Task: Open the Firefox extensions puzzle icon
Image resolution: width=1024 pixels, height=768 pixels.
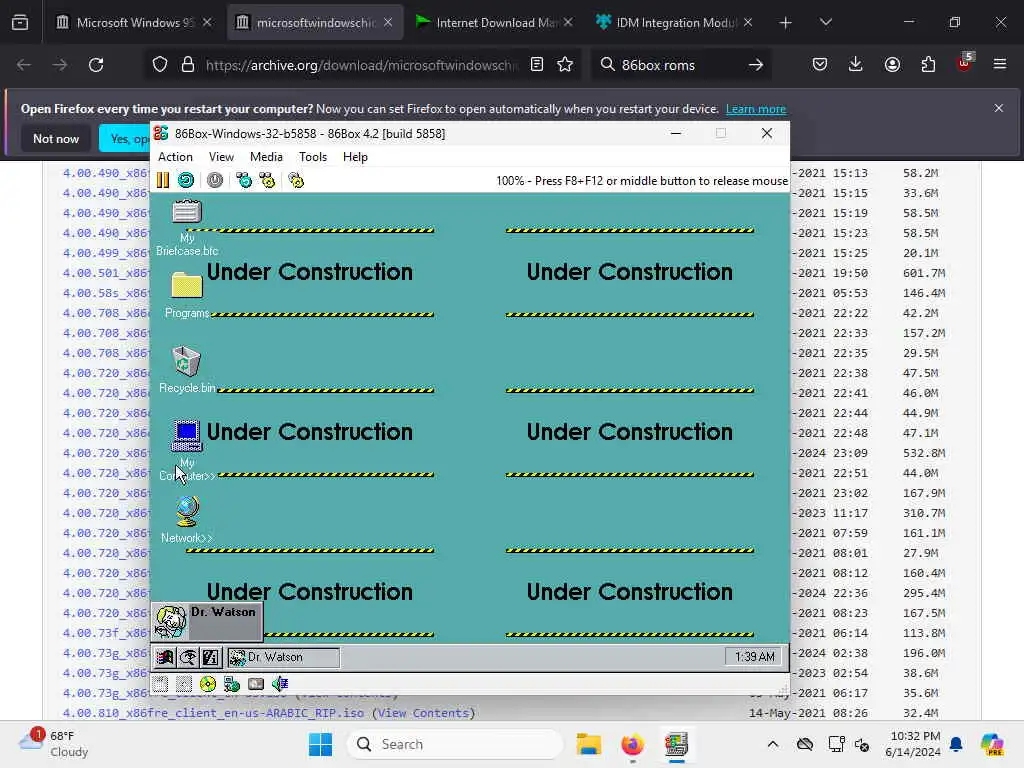Action: pos(928,64)
